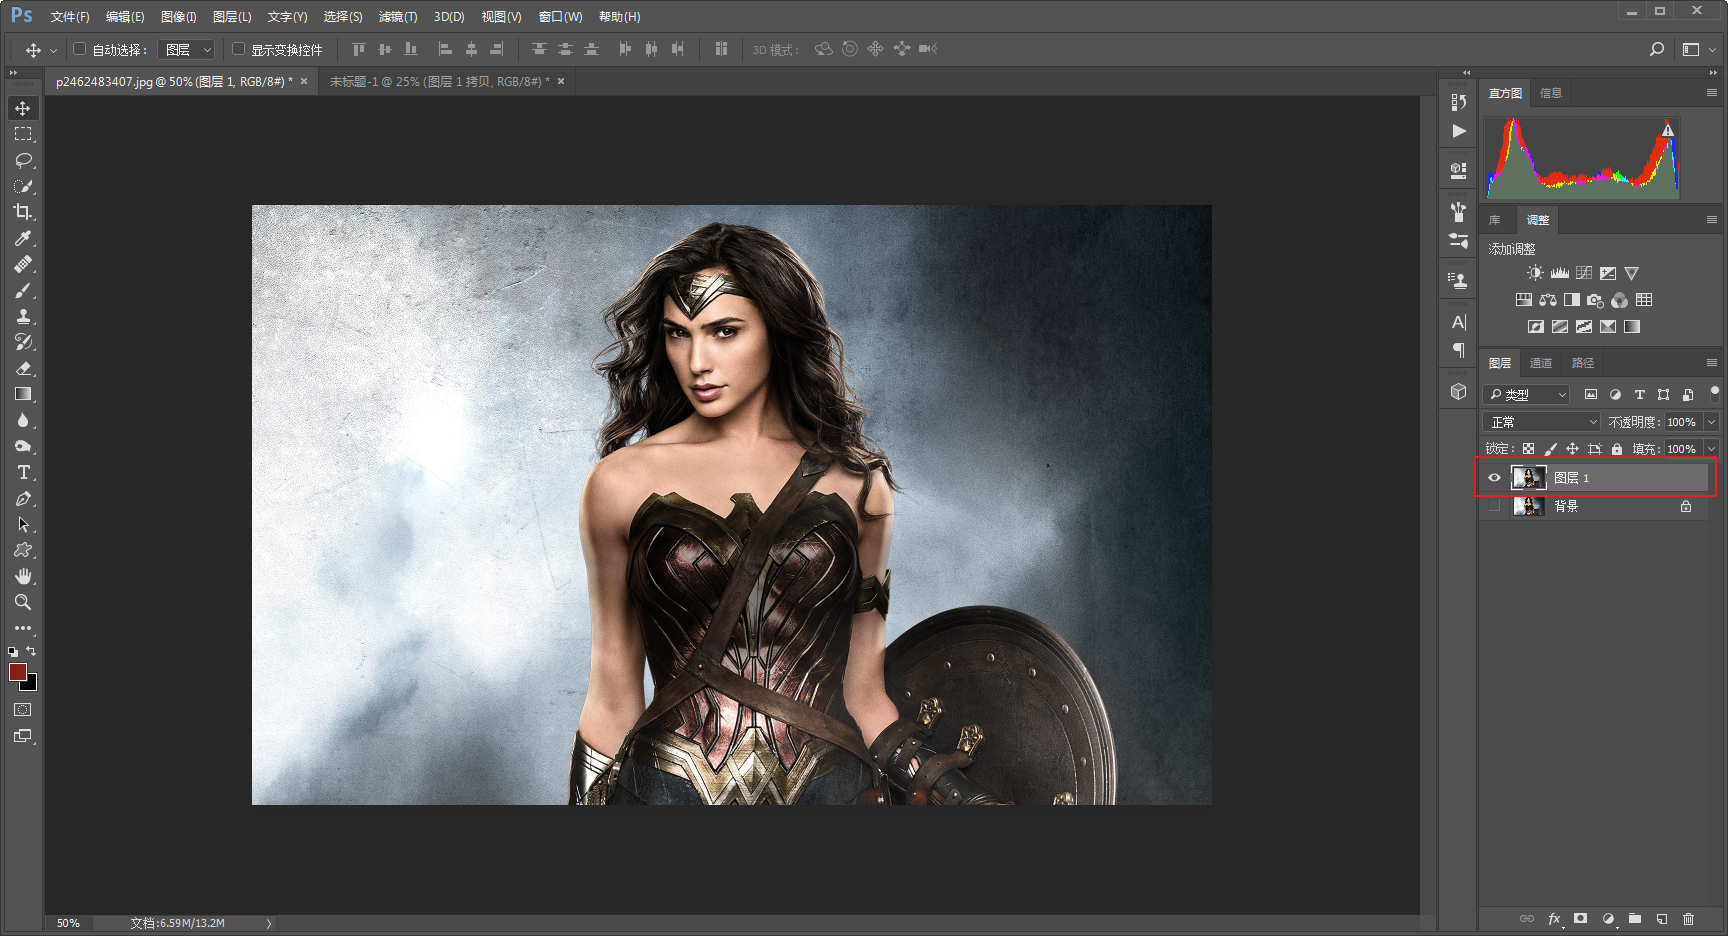Click the 不透明度 value field
Screen dimensions: 1728x936
coord(1683,422)
